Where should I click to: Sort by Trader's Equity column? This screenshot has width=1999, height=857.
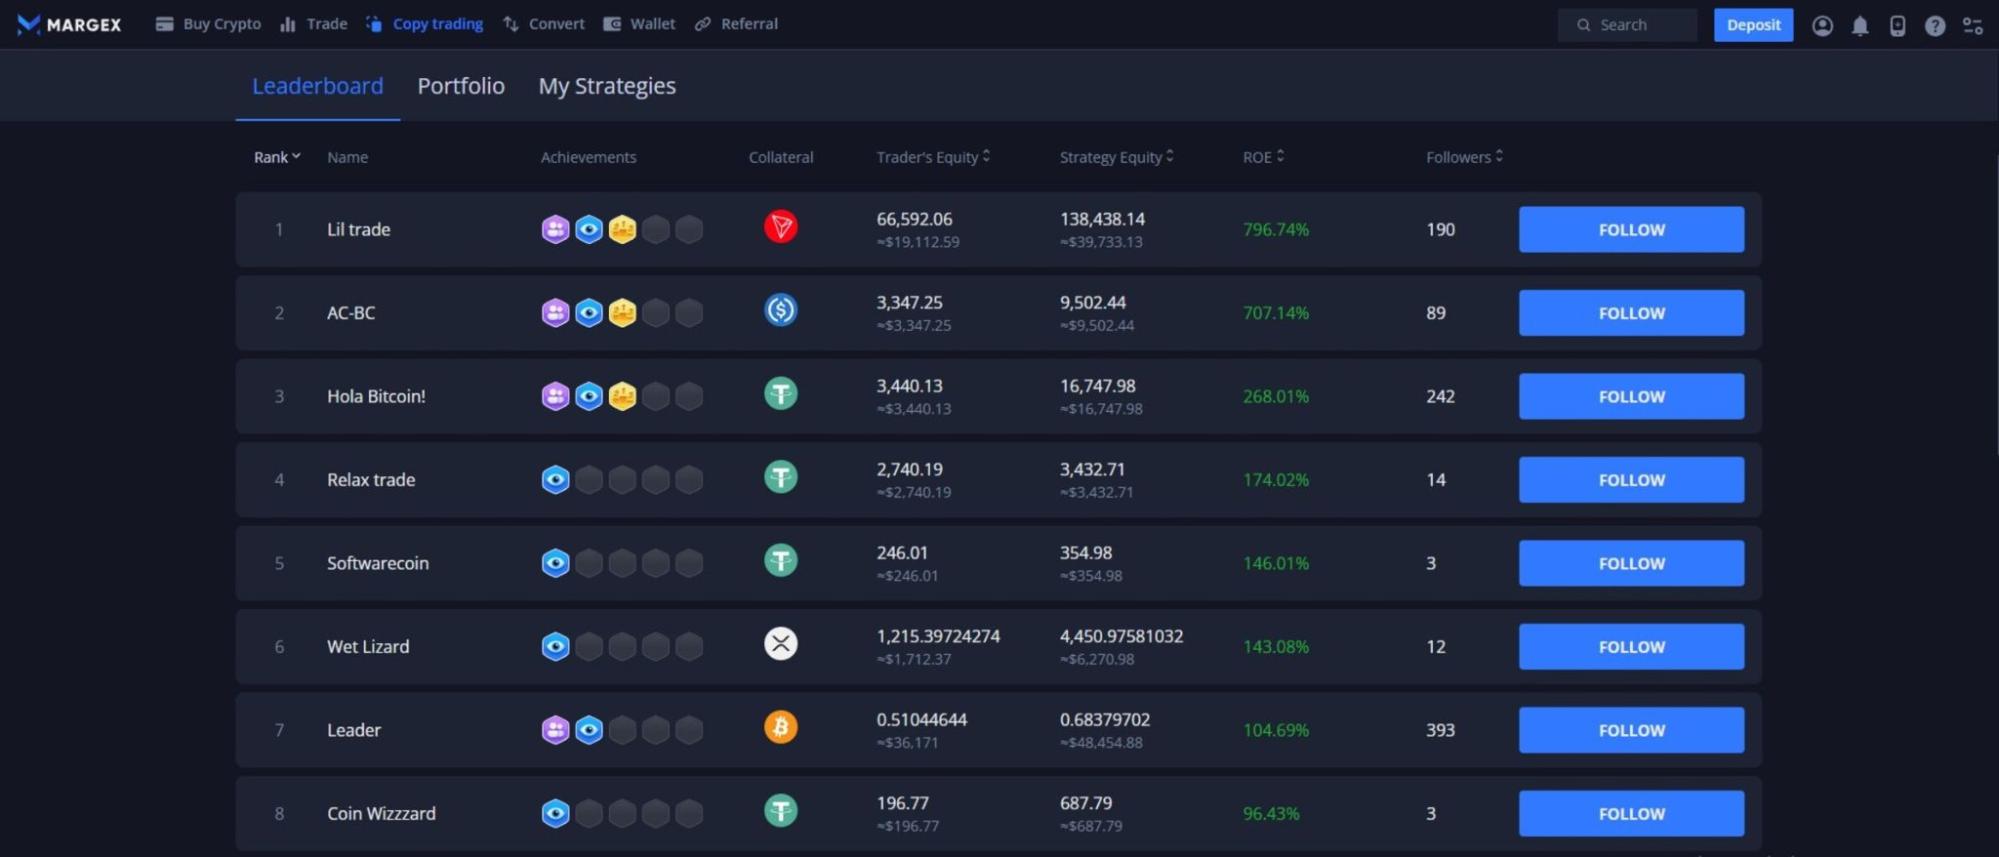(x=932, y=157)
